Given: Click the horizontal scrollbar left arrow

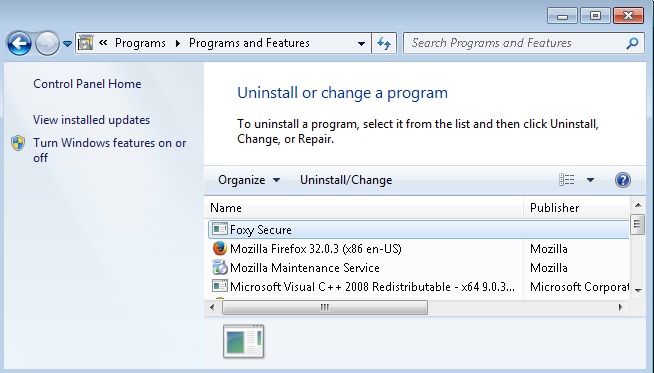Looking at the screenshot, I should pyautogui.click(x=212, y=308).
